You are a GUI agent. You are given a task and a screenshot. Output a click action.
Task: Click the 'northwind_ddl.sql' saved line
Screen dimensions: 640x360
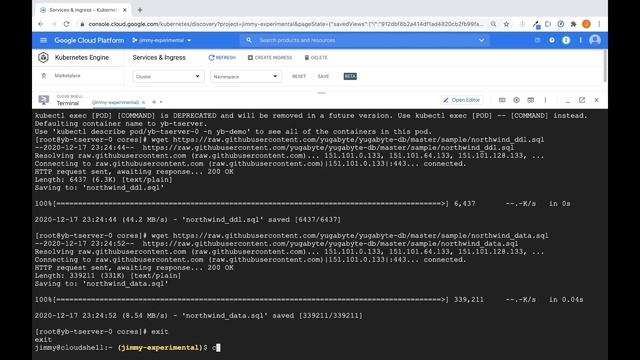tap(188, 220)
